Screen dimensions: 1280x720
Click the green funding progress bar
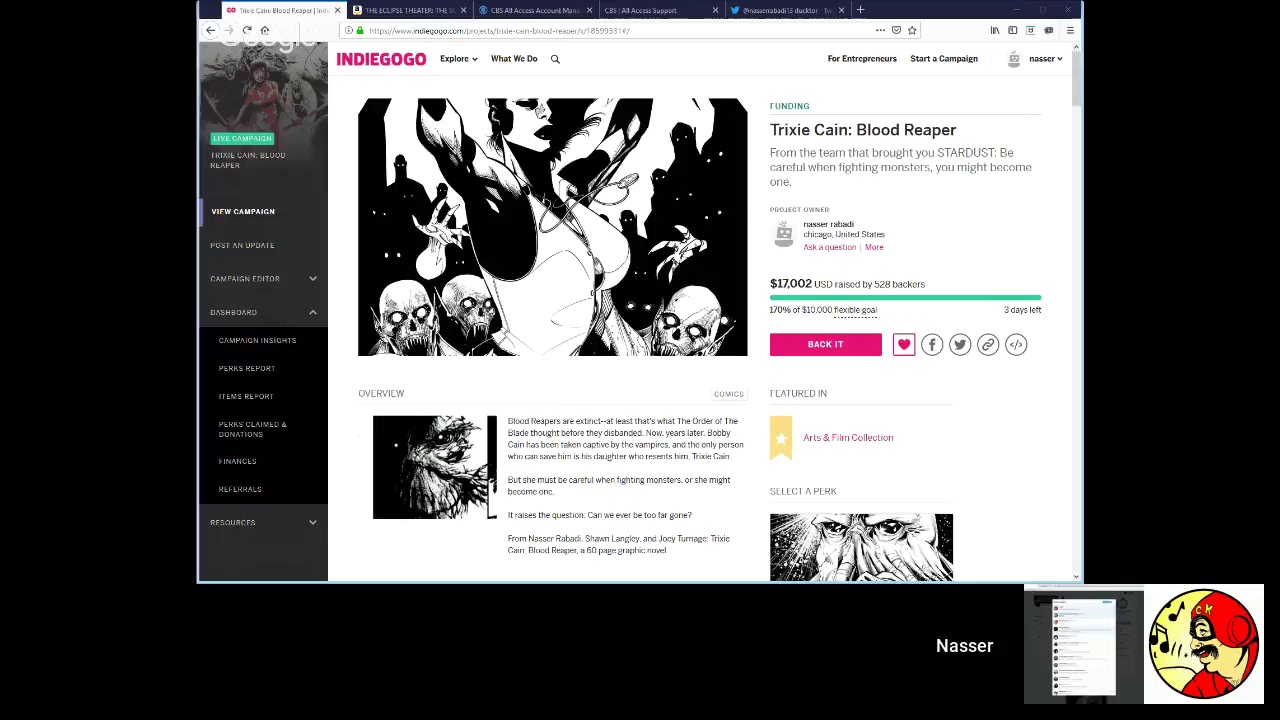coord(905,298)
